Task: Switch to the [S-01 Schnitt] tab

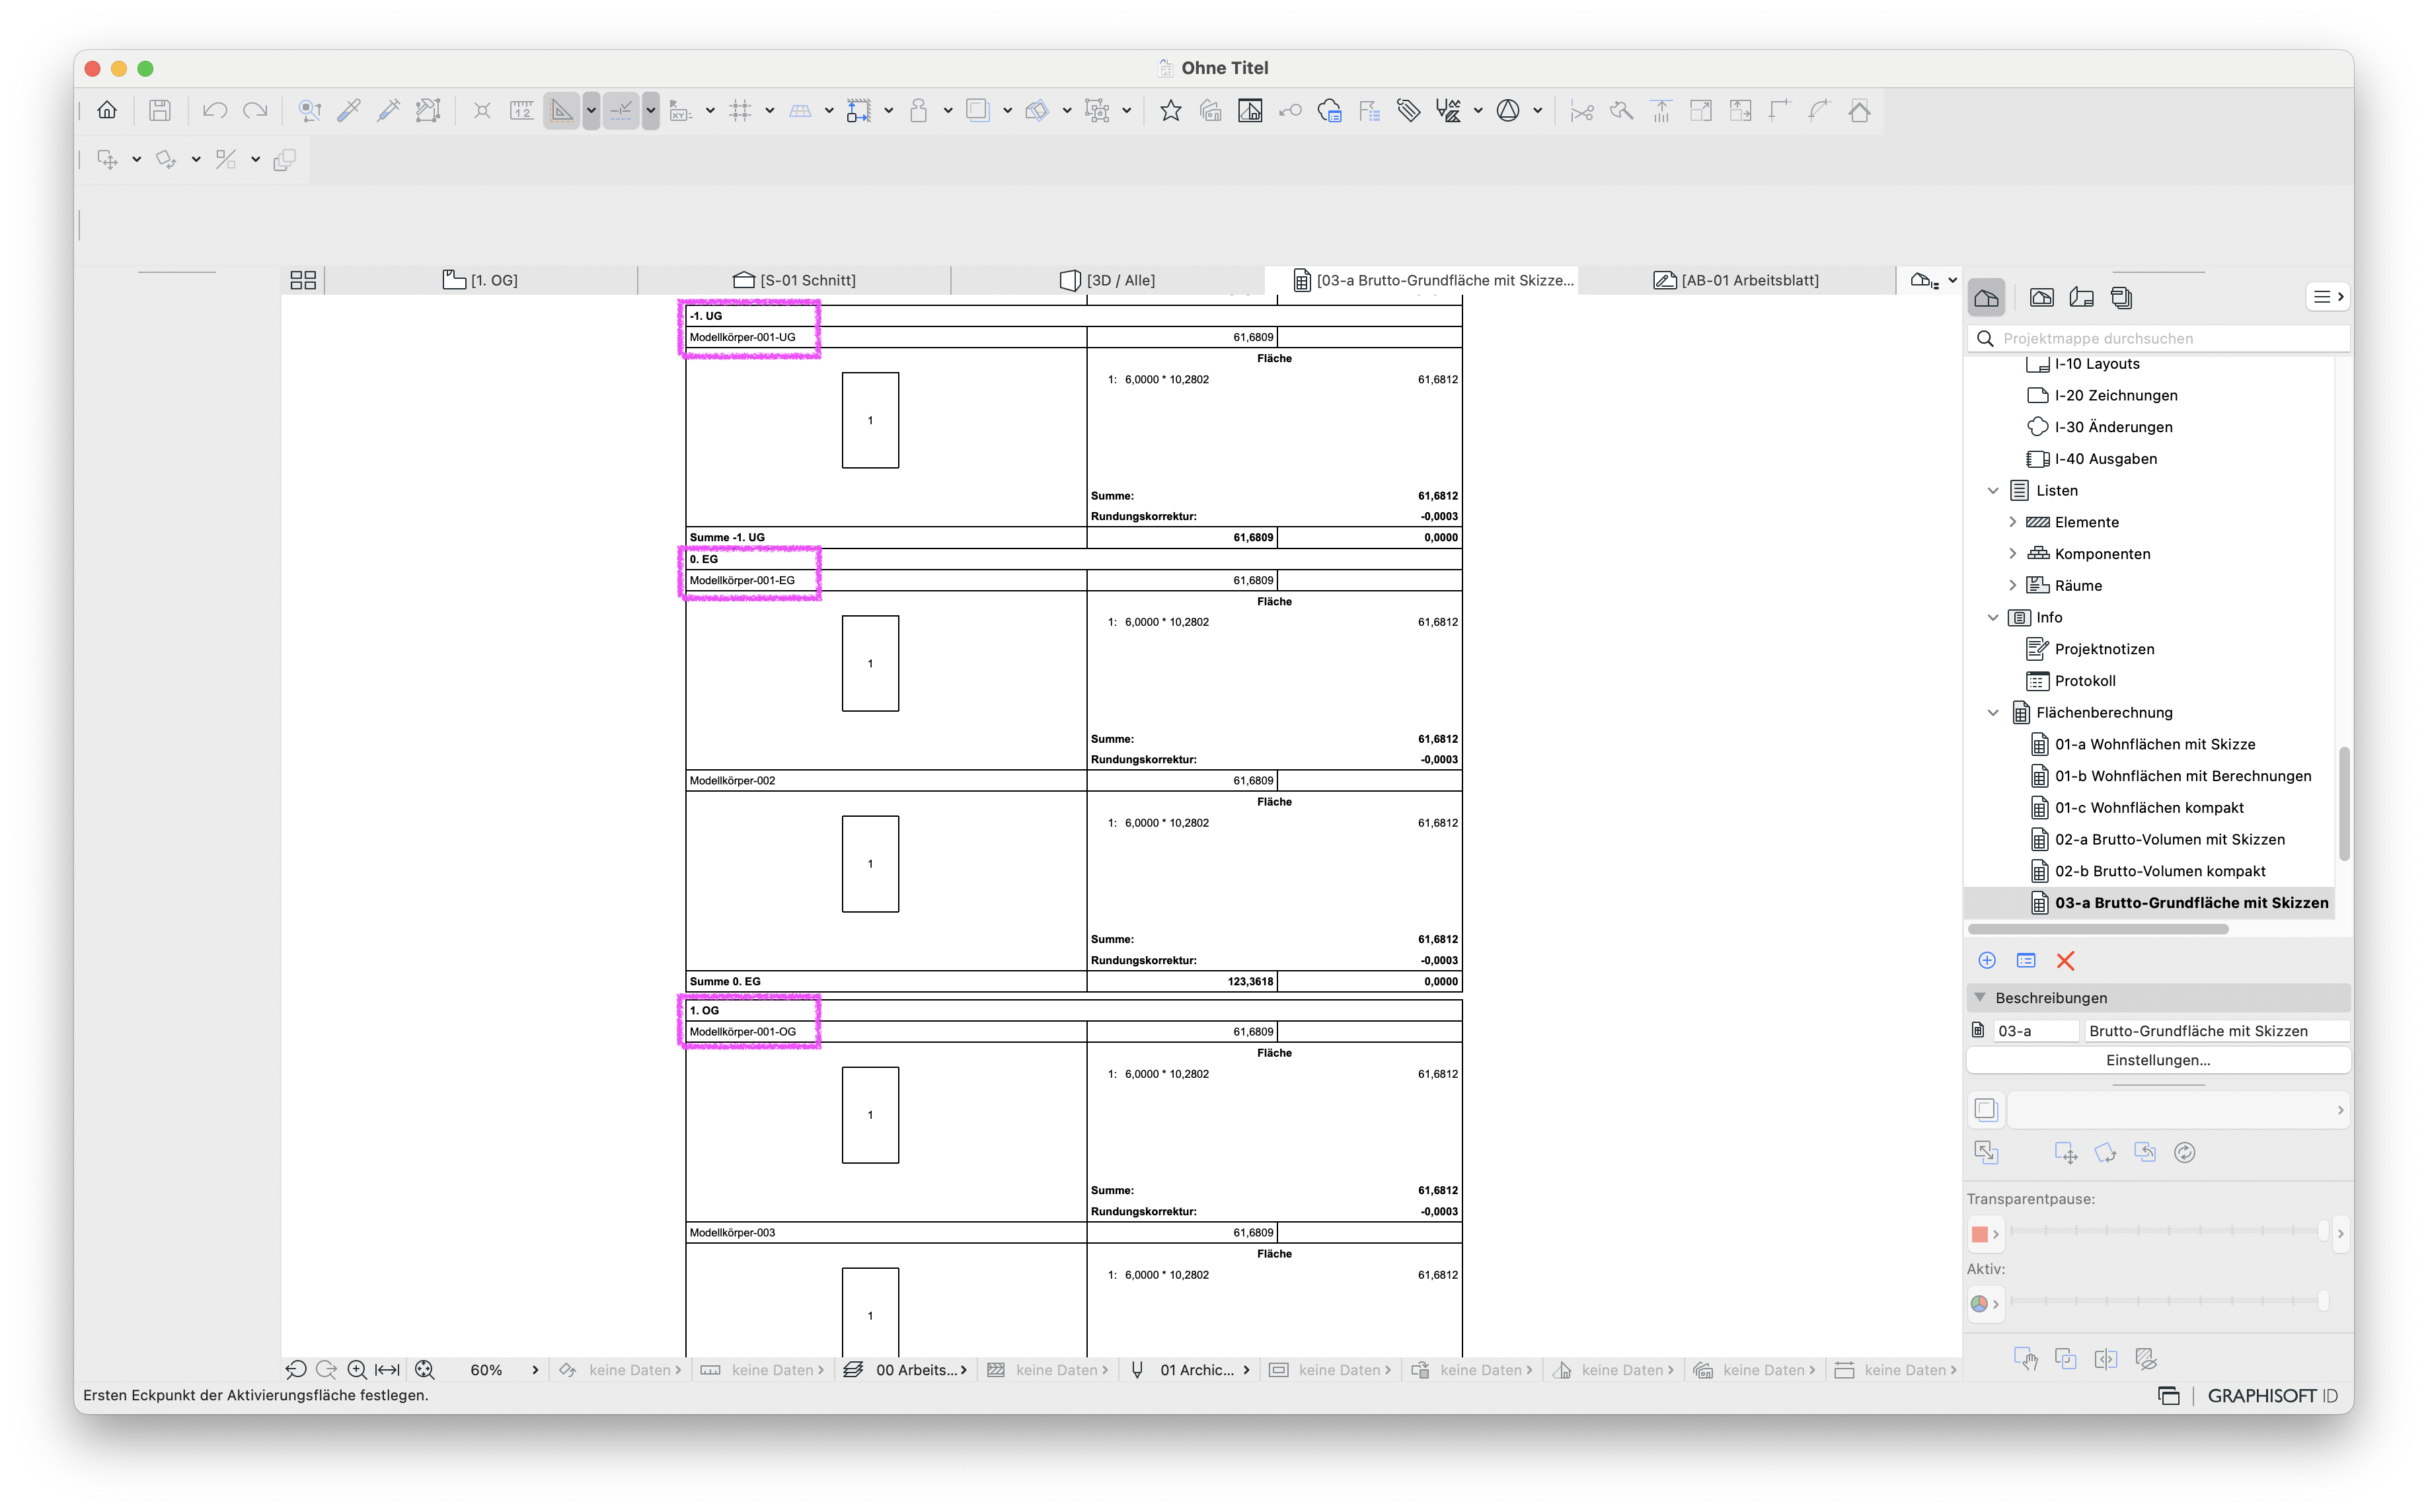Action: pos(794,280)
